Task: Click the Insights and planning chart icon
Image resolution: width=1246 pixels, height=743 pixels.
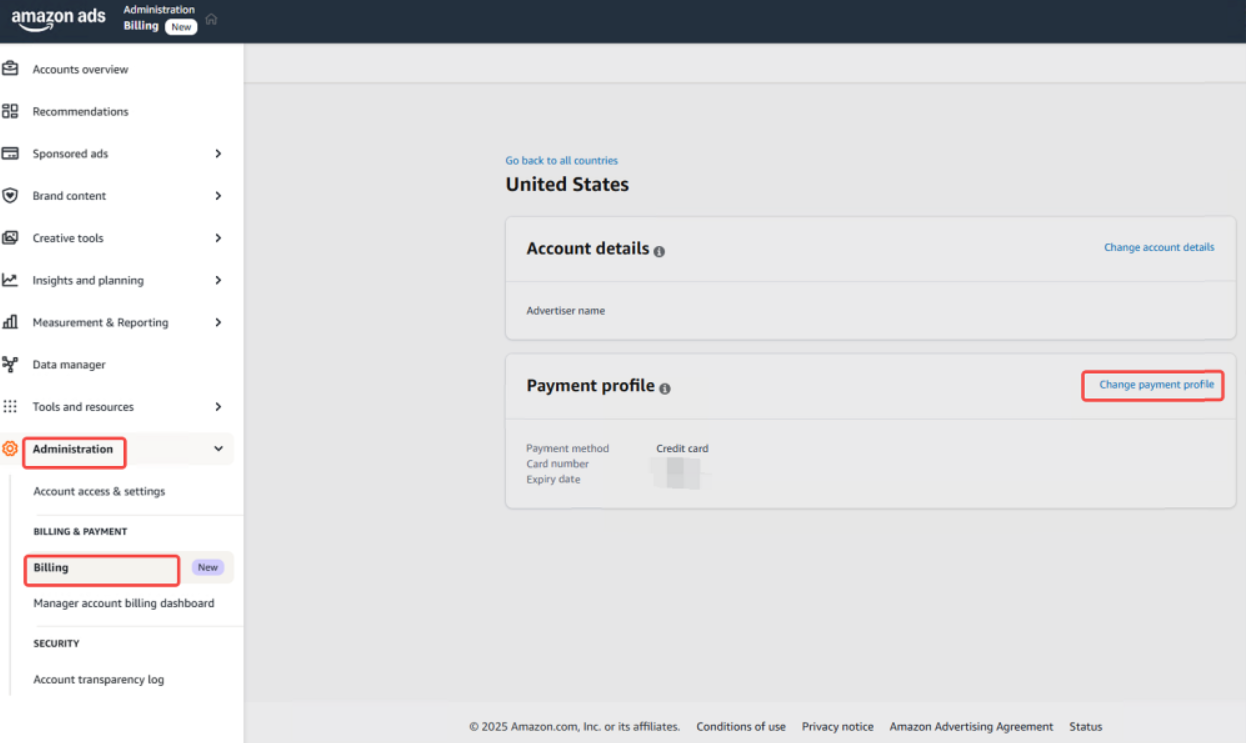Action: point(10,280)
